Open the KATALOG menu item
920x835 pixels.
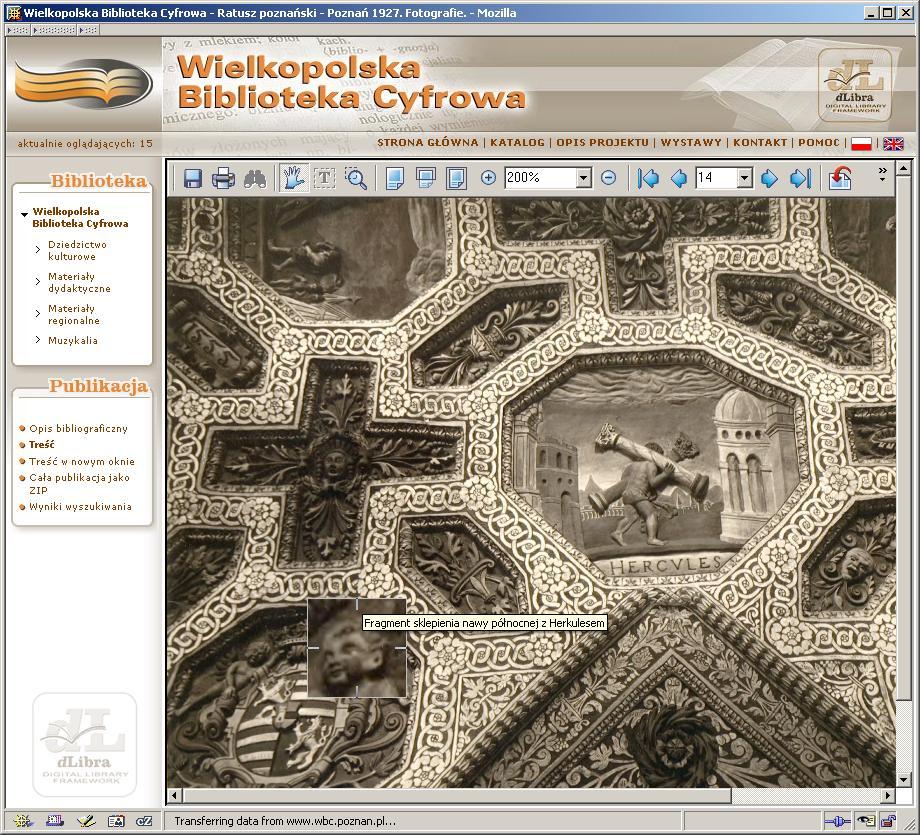coord(518,142)
